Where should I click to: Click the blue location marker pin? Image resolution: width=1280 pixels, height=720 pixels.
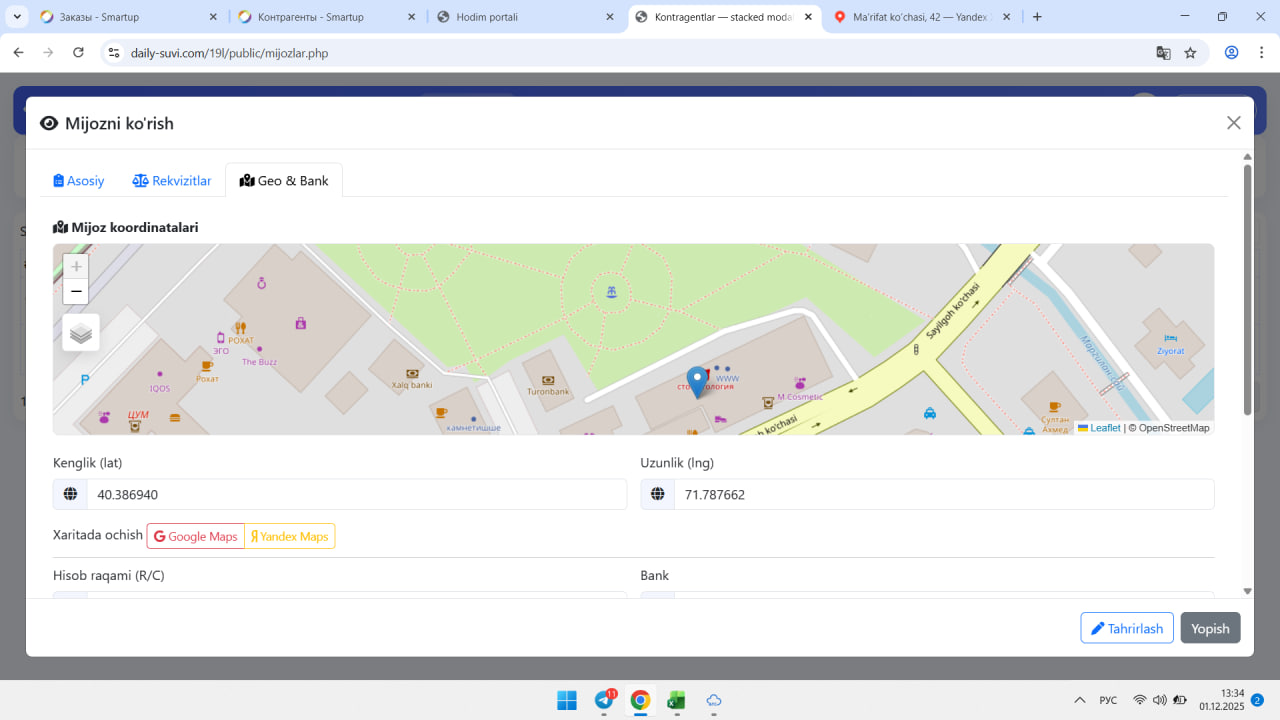click(697, 382)
